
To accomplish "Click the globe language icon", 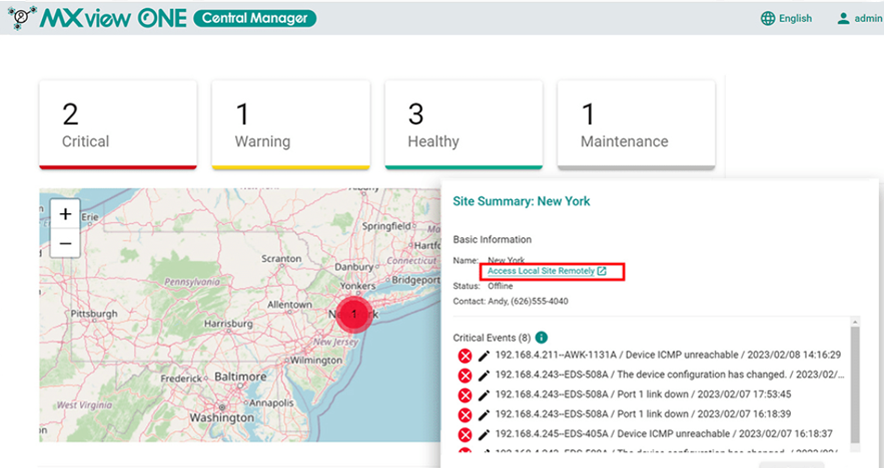I will 768,18.
